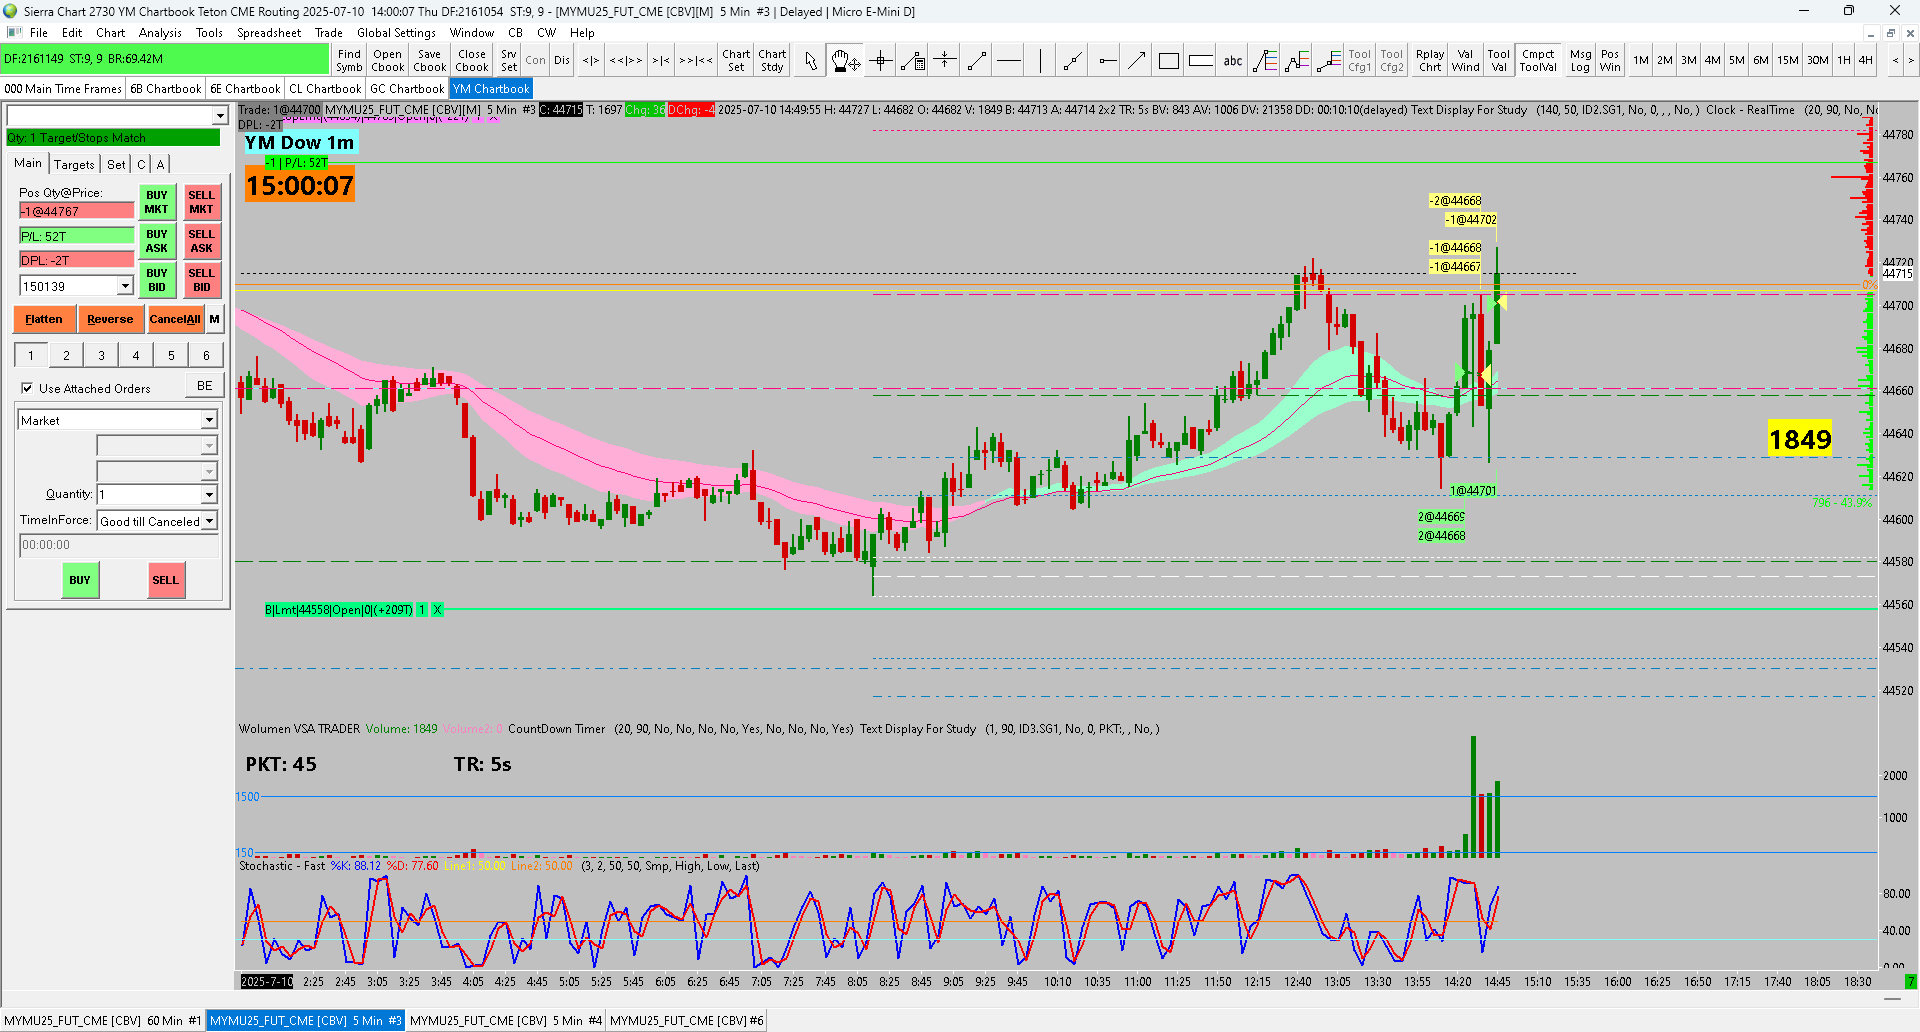Select quantity preset 3
The image size is (1920, 1032).
[101, 356]
